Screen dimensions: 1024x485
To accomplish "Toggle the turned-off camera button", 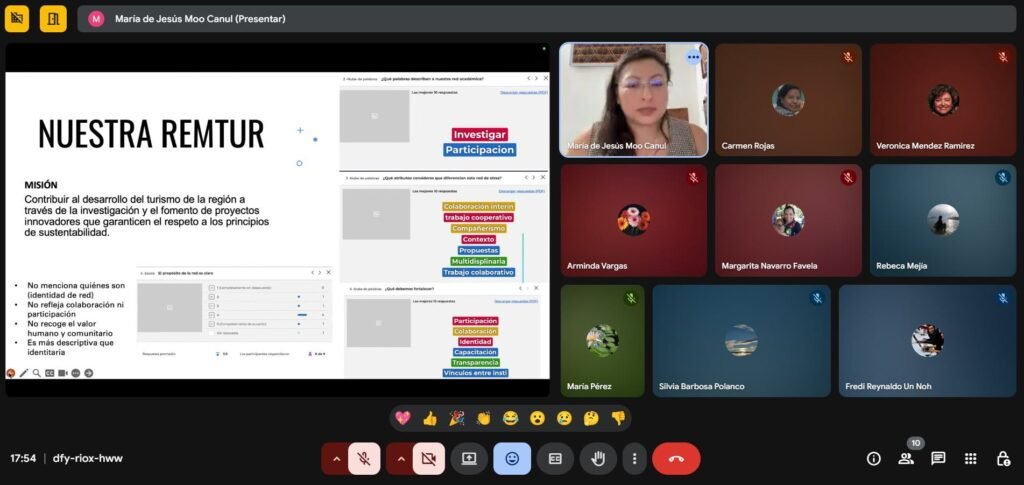I will point(428,459).
